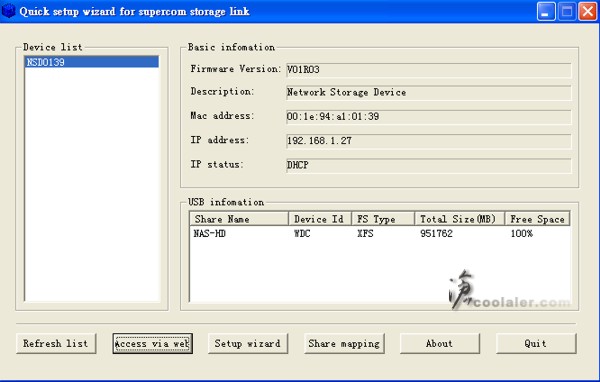Open Access via web
This screenshot has height=382, width=600.
[152, 343]
